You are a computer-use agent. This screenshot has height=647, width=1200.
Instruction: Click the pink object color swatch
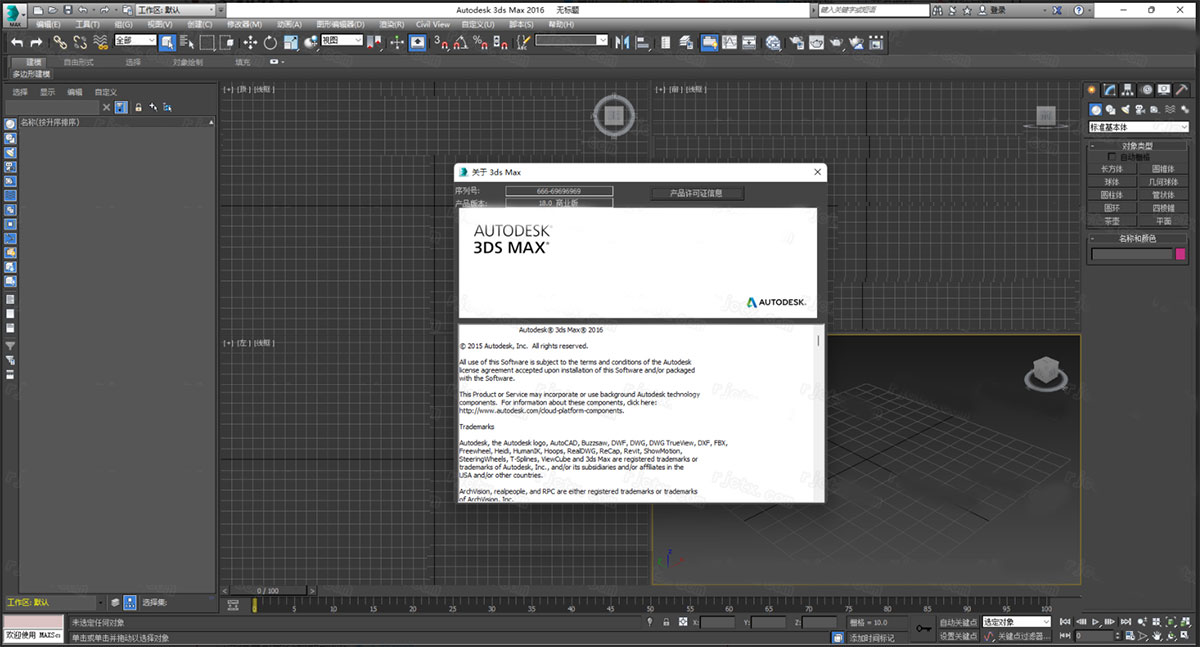[x=1181, y=254]
